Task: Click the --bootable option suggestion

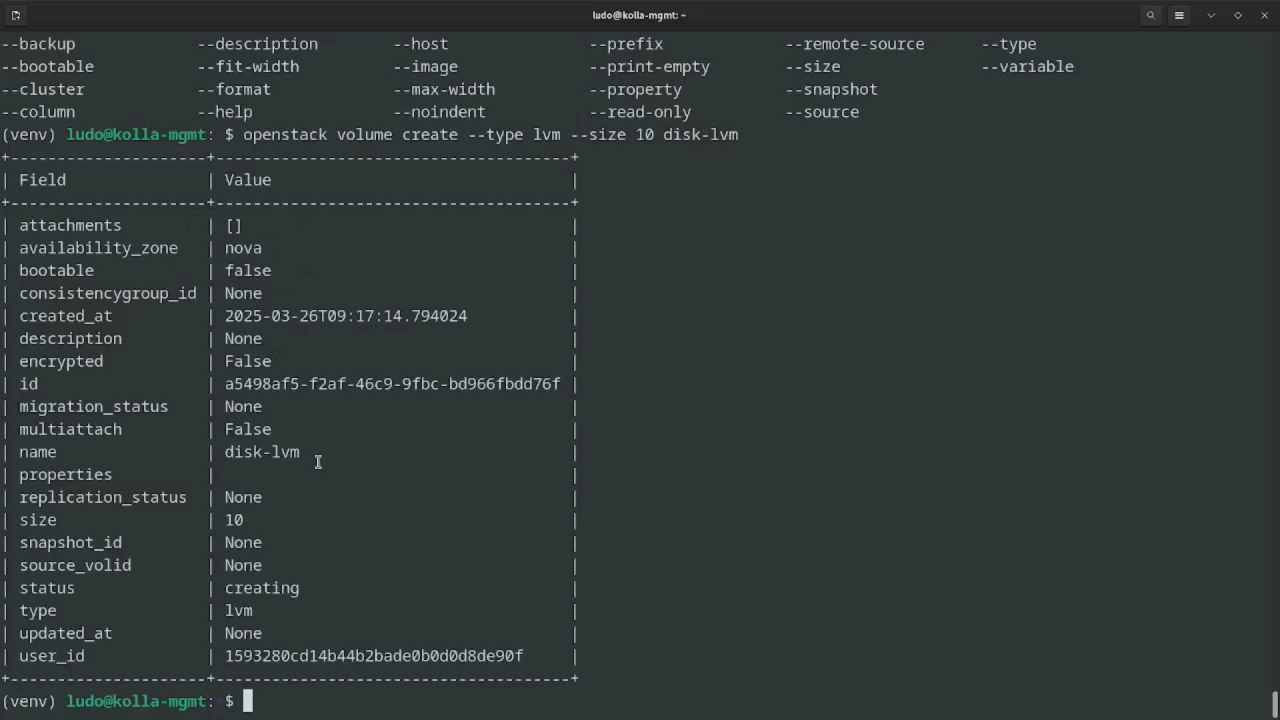Action: [x=47, y=67]
